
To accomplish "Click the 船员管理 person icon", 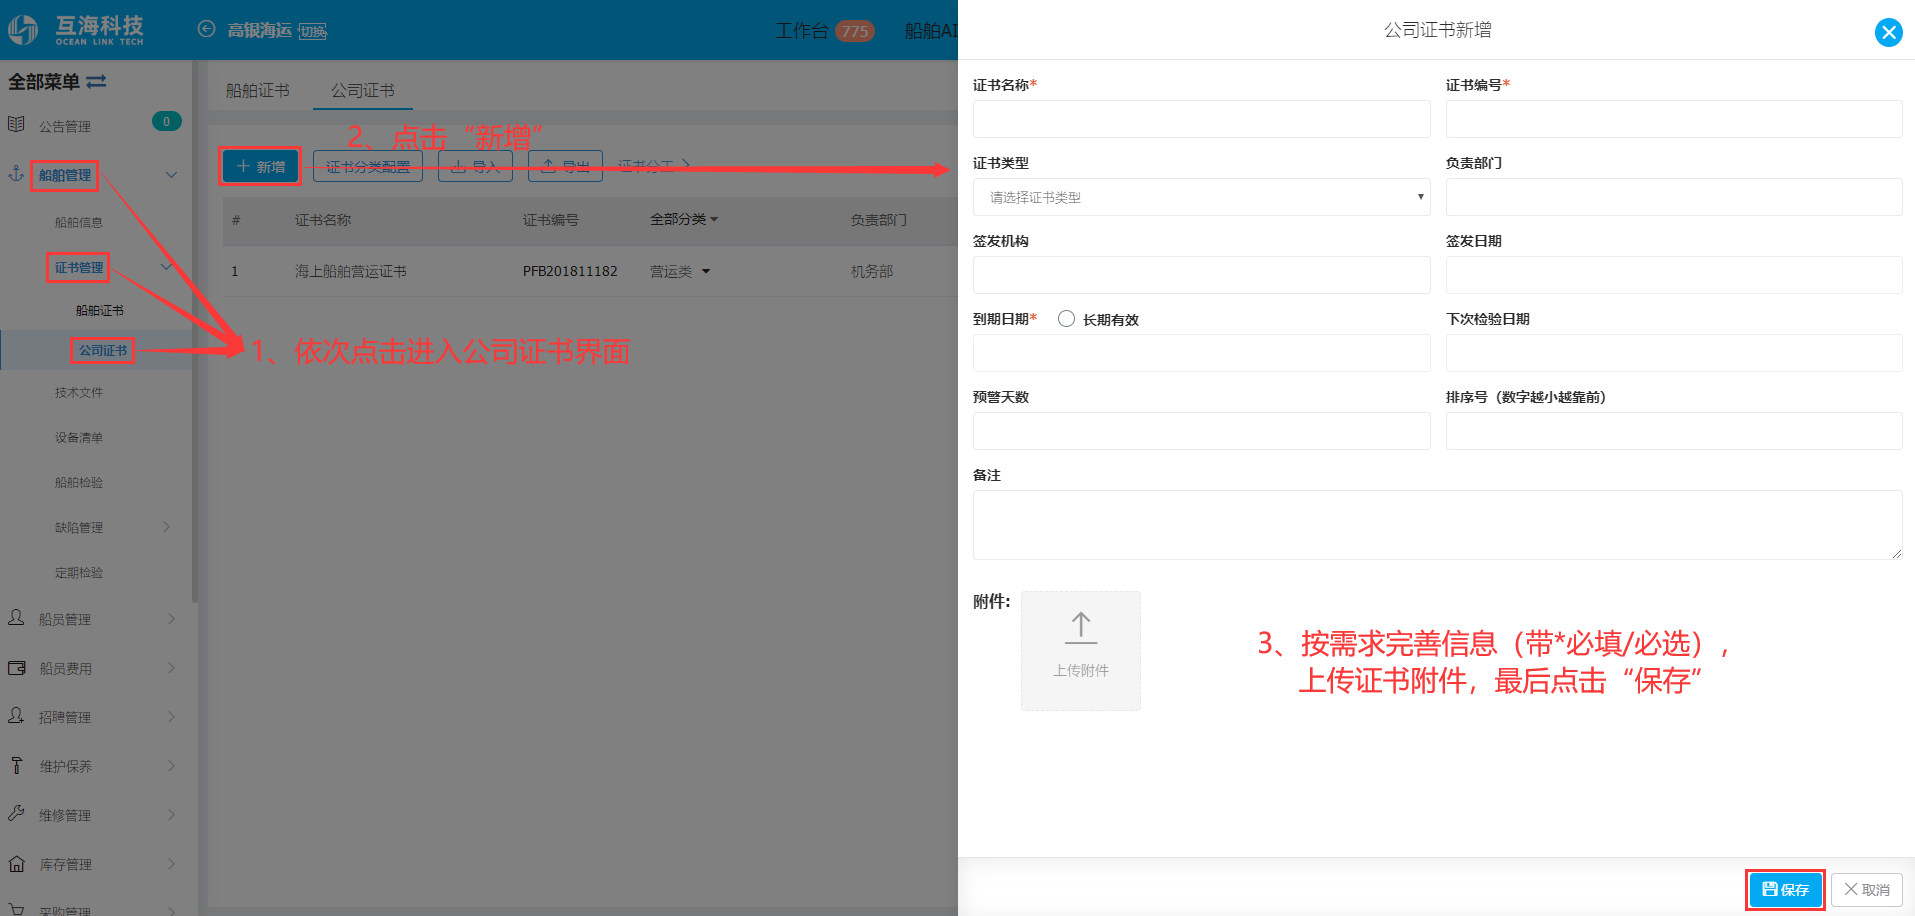I will [16, 618].
